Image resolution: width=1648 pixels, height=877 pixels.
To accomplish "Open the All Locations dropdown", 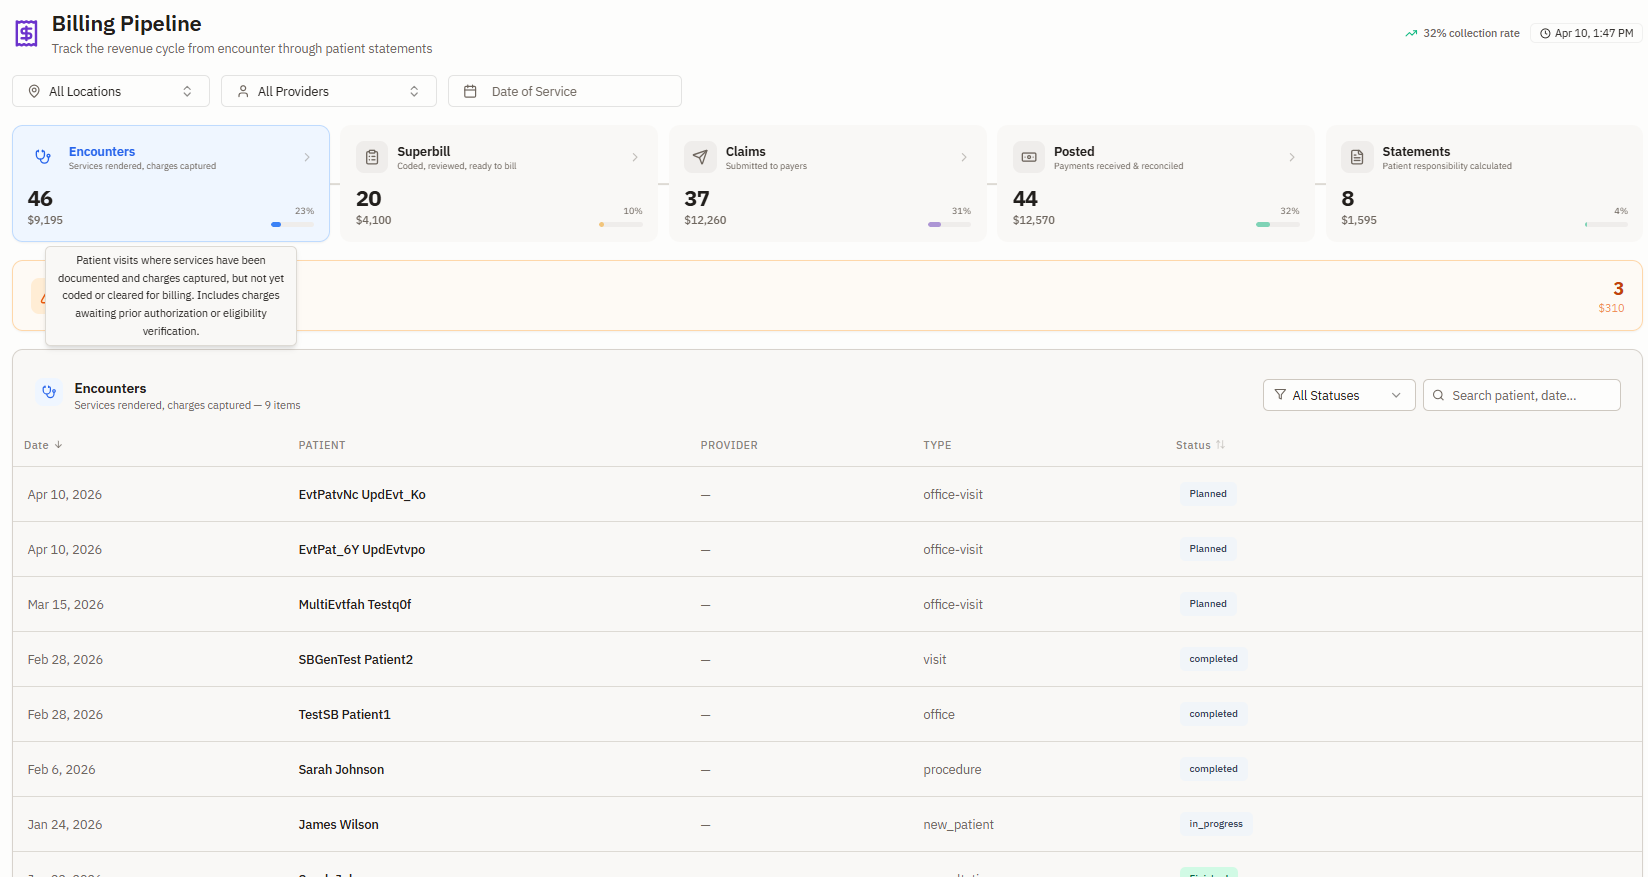I will pyautogui.click(x=111, y=91).
